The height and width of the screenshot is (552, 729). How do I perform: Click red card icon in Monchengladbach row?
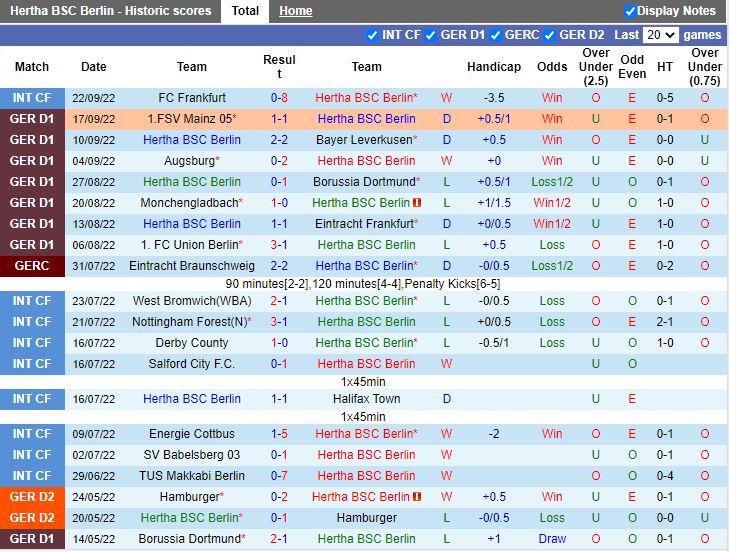(417, 203)
